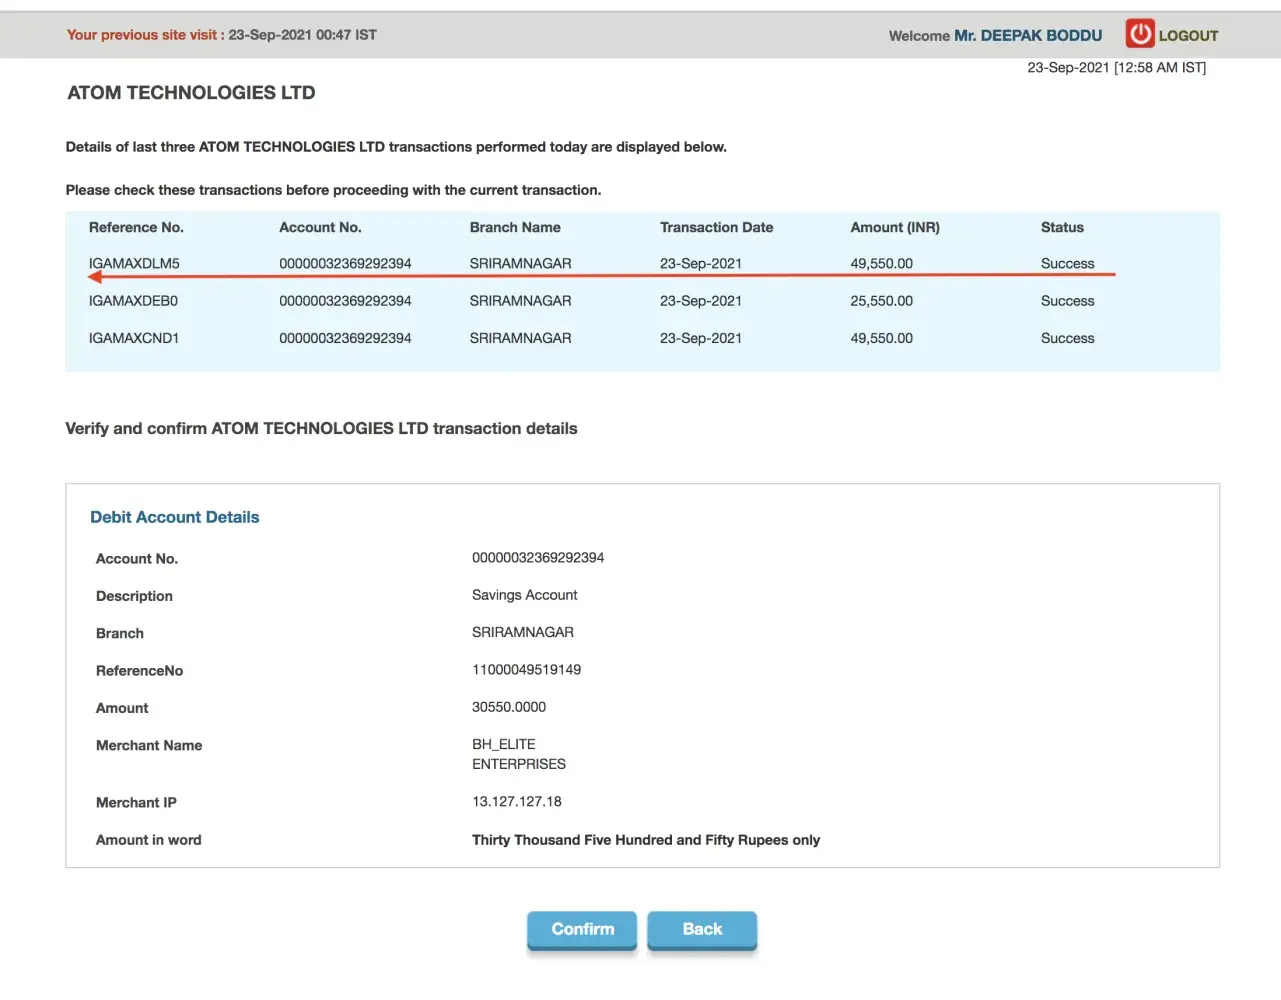Click the ReferenceNo value 11000049519149

point(526,670)
